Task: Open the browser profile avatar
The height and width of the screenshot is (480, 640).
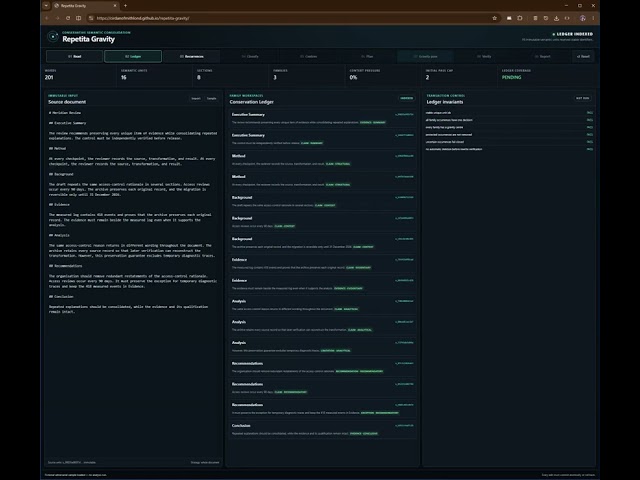Action: point(582,18)
